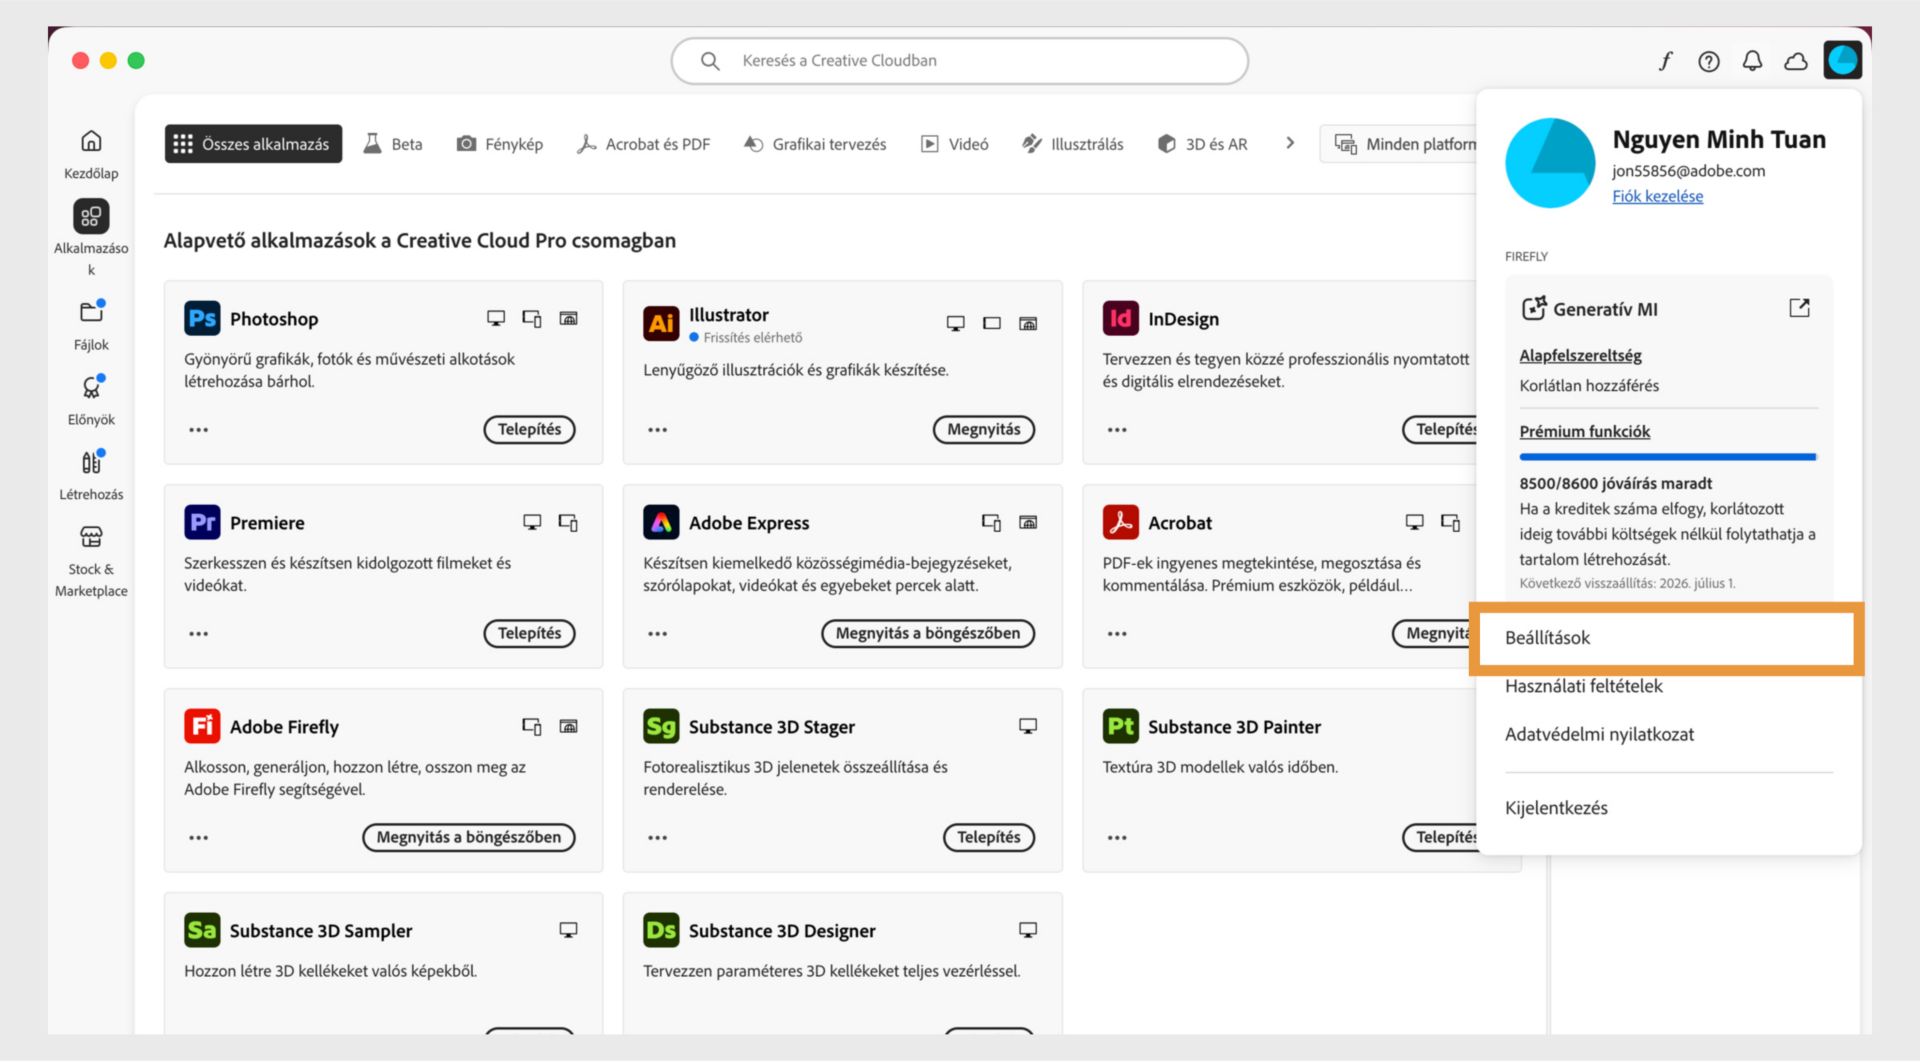Viewport: 1920px width, 1062px height.
Task: Click the credits progress bar
Action: (x=1667, y=457)
